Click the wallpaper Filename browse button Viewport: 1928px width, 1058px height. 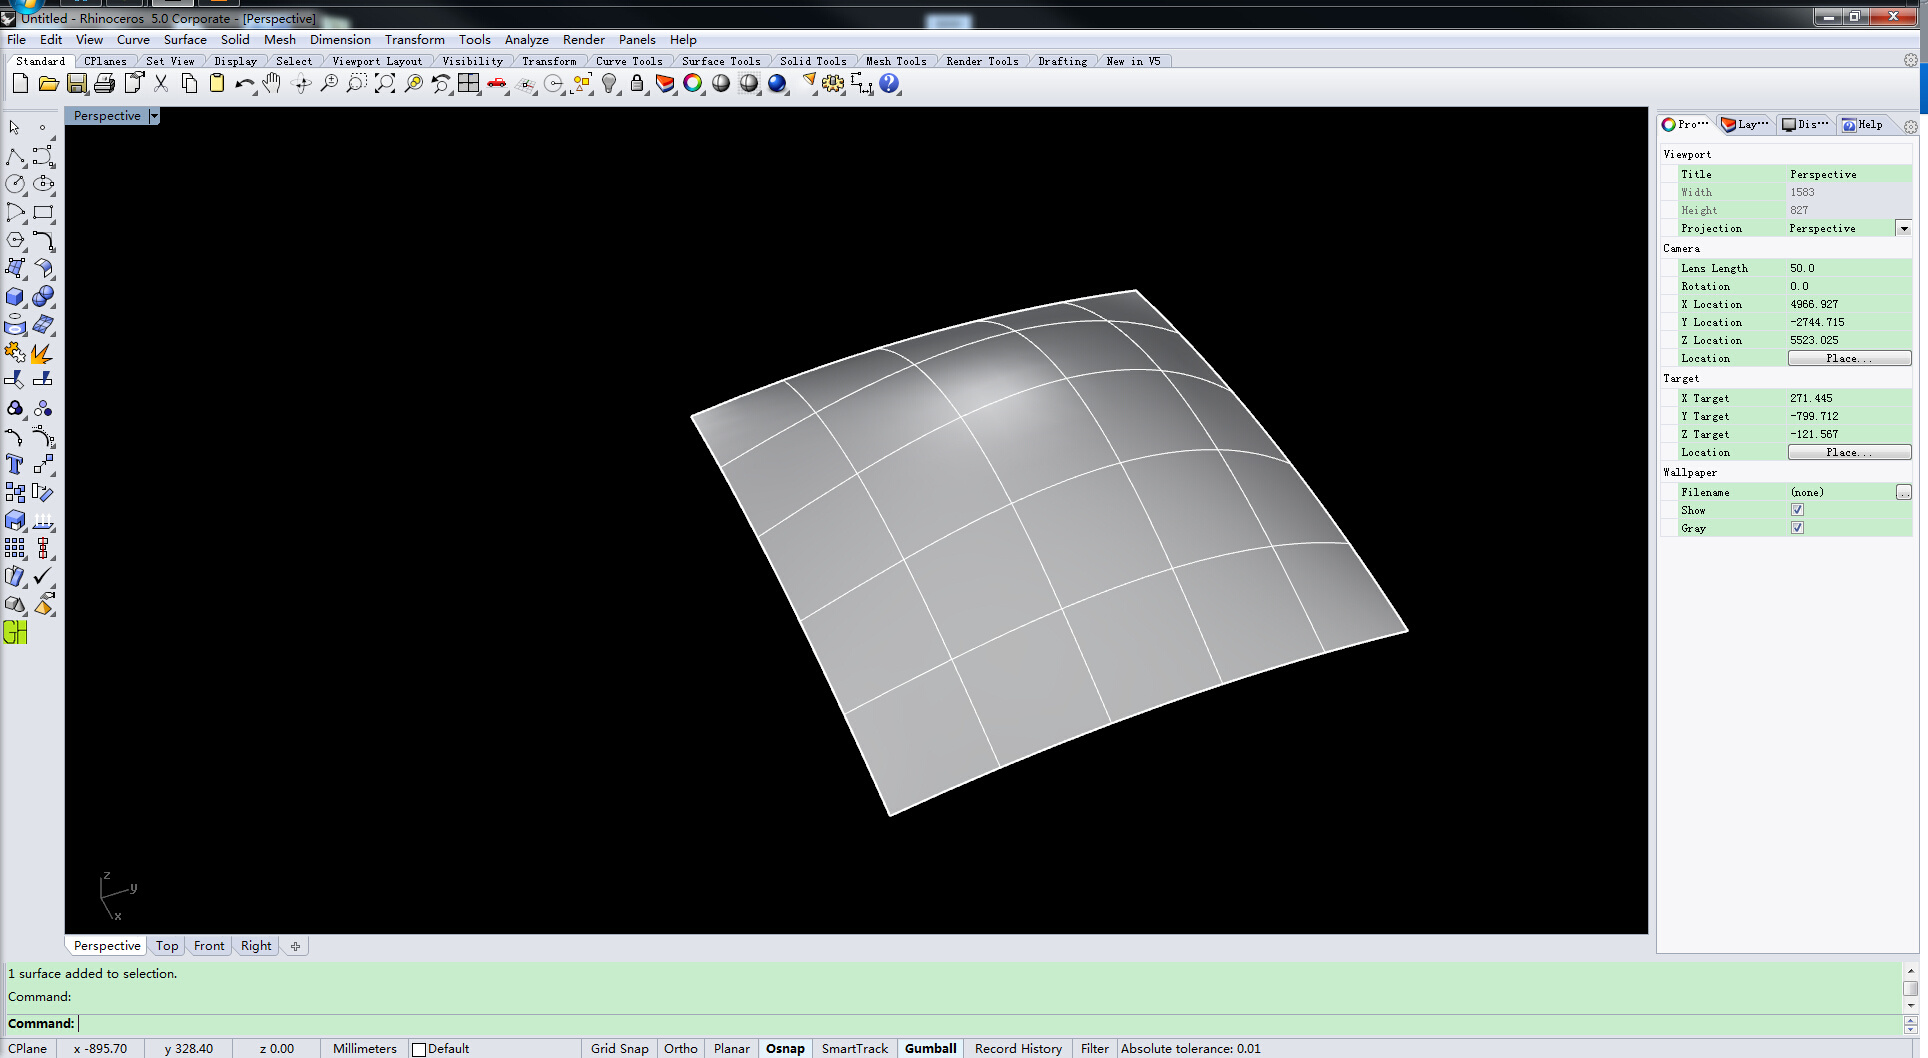[1903, 492]
